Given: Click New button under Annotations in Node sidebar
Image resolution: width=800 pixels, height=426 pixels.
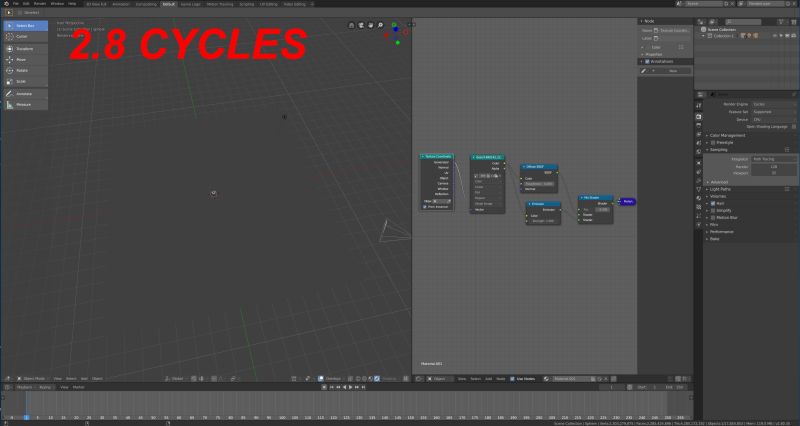Looking at the screenshot, I should (673, 71).
